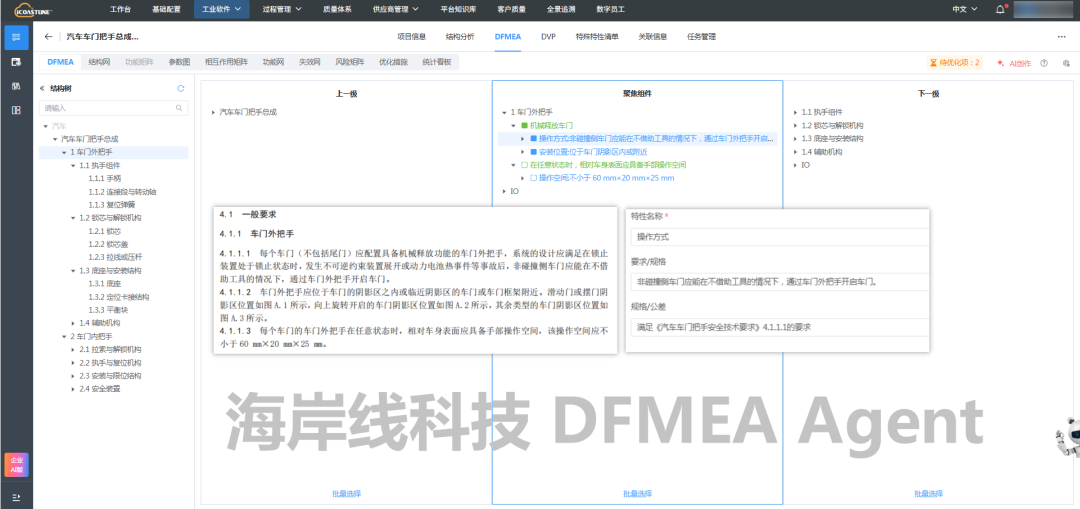Click the back arrow beside 汽车车门把手总成

pos(49,36)
